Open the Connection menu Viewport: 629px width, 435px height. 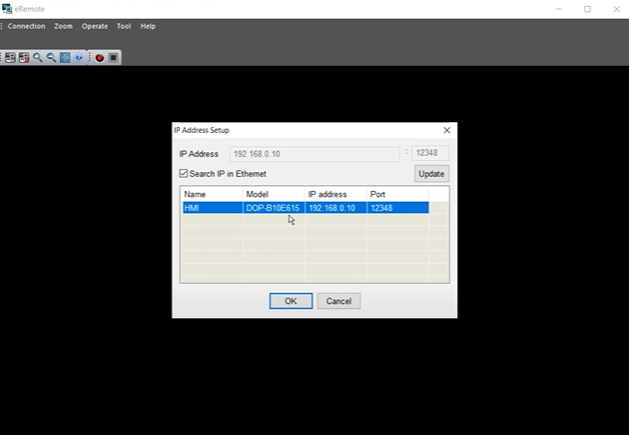[27, 26]
